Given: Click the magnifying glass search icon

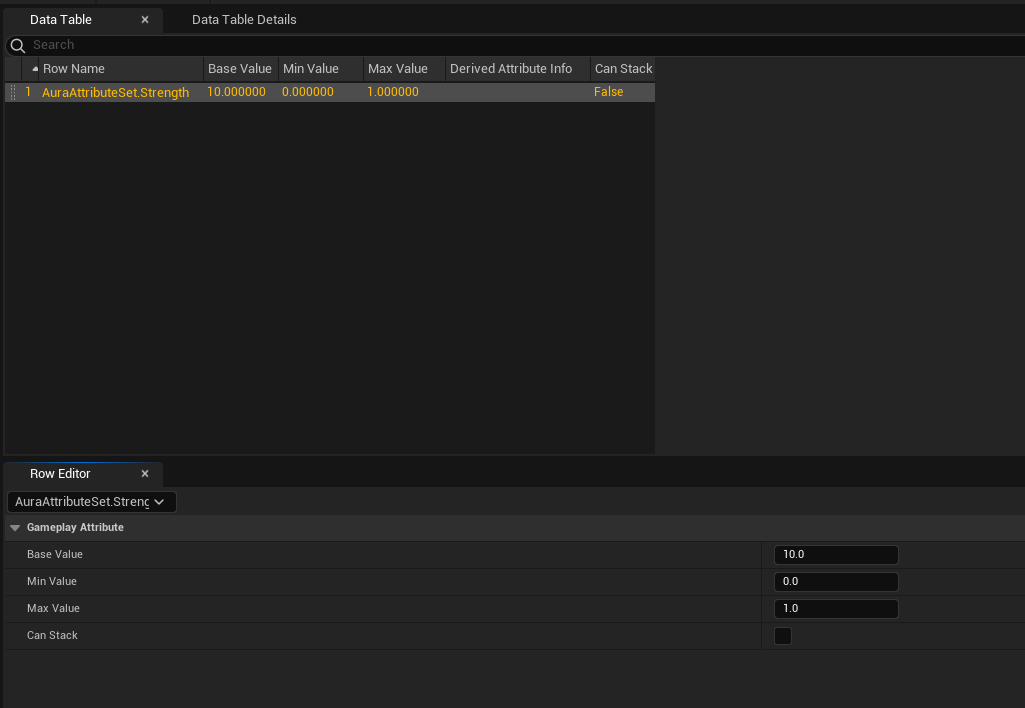Looking at the screenshot, I should 16,45.
